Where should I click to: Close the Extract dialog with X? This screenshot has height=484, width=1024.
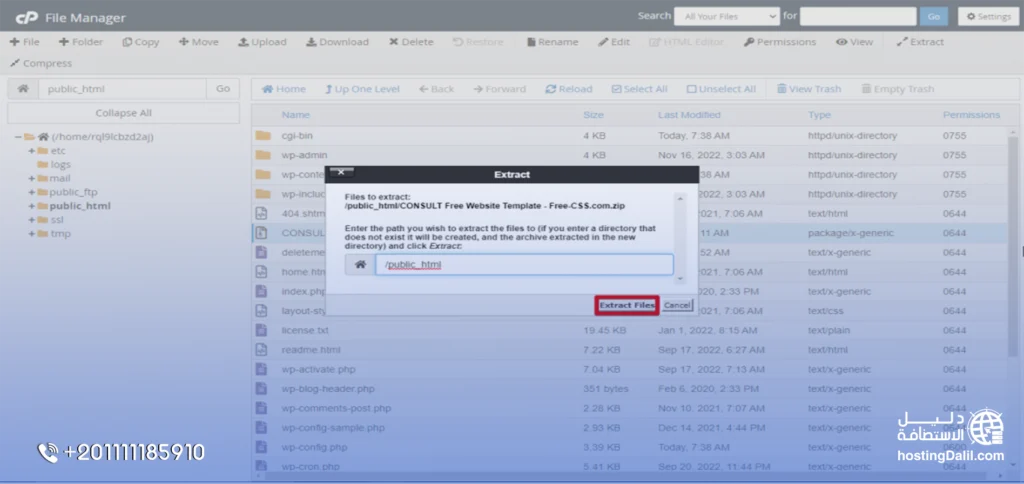pos(342,172)
